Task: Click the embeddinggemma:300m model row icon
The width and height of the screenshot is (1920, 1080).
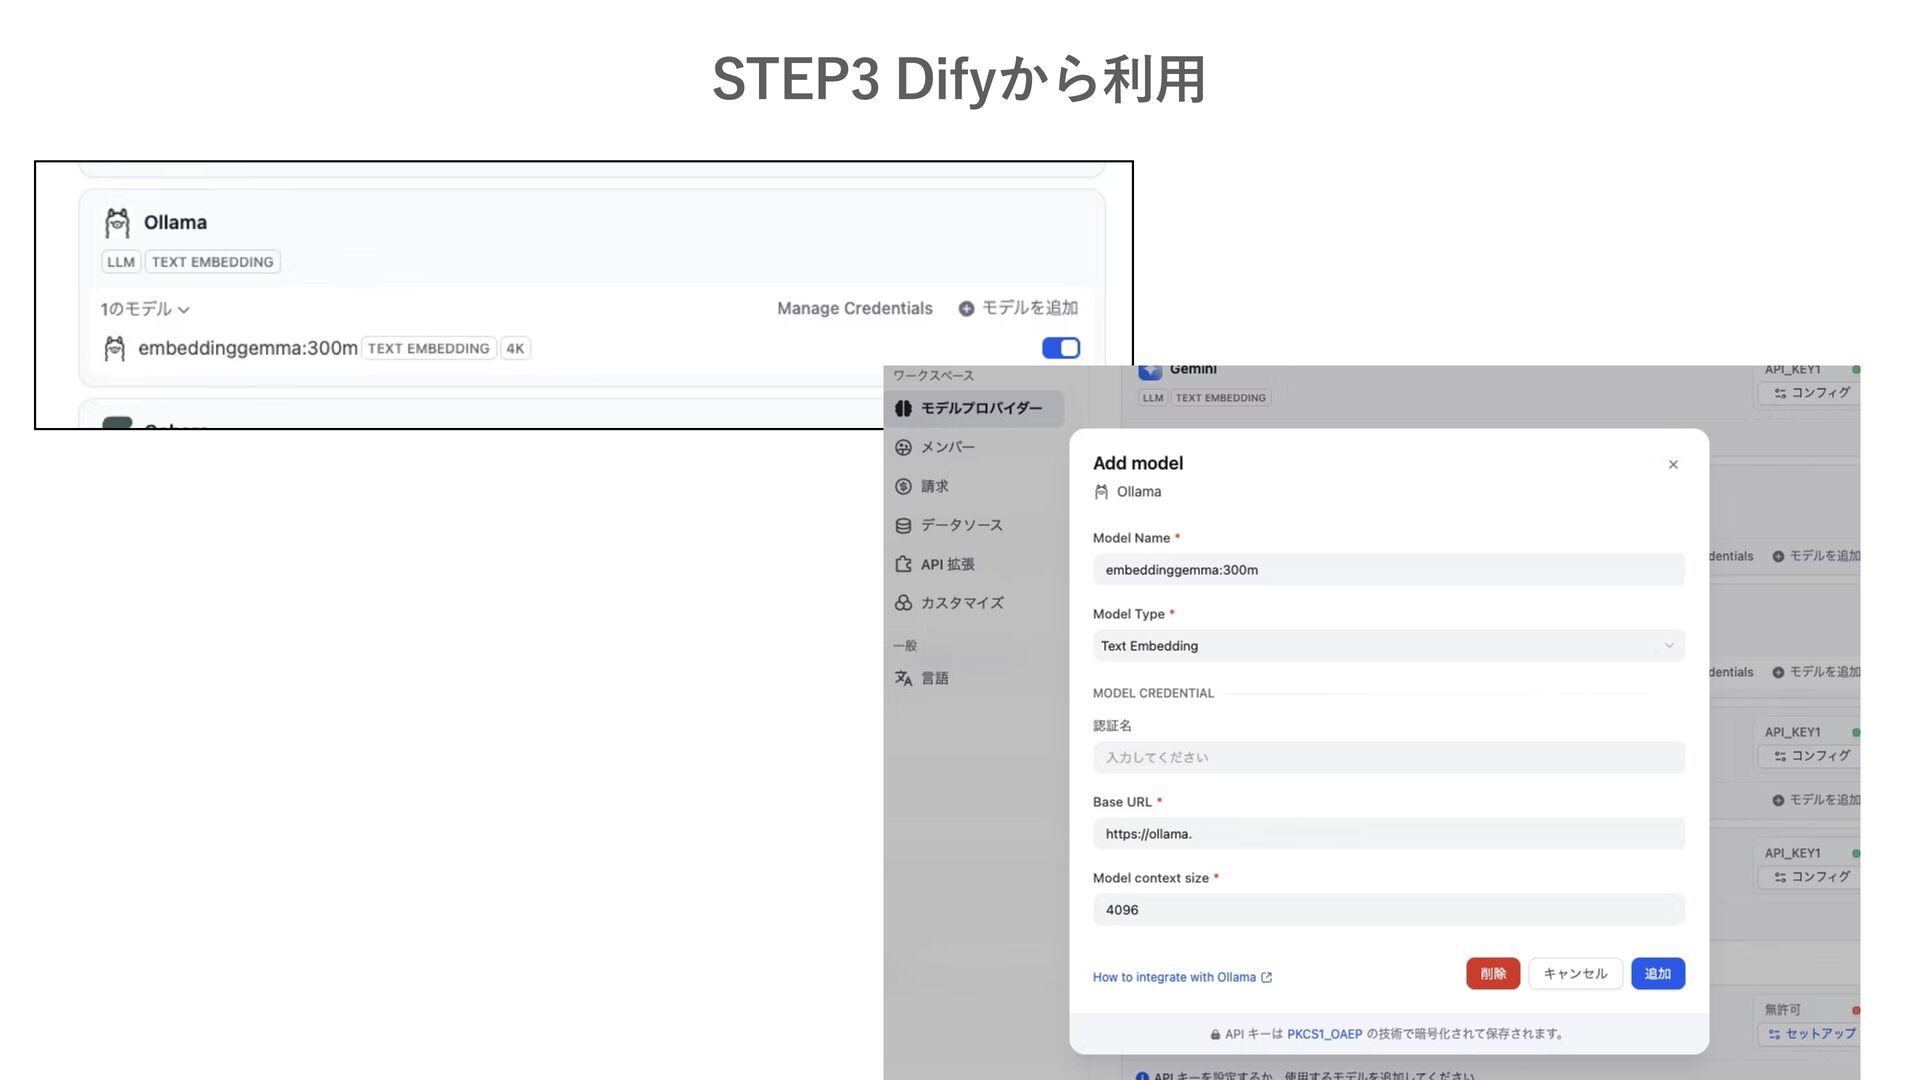Action: (x=115, y=348)
